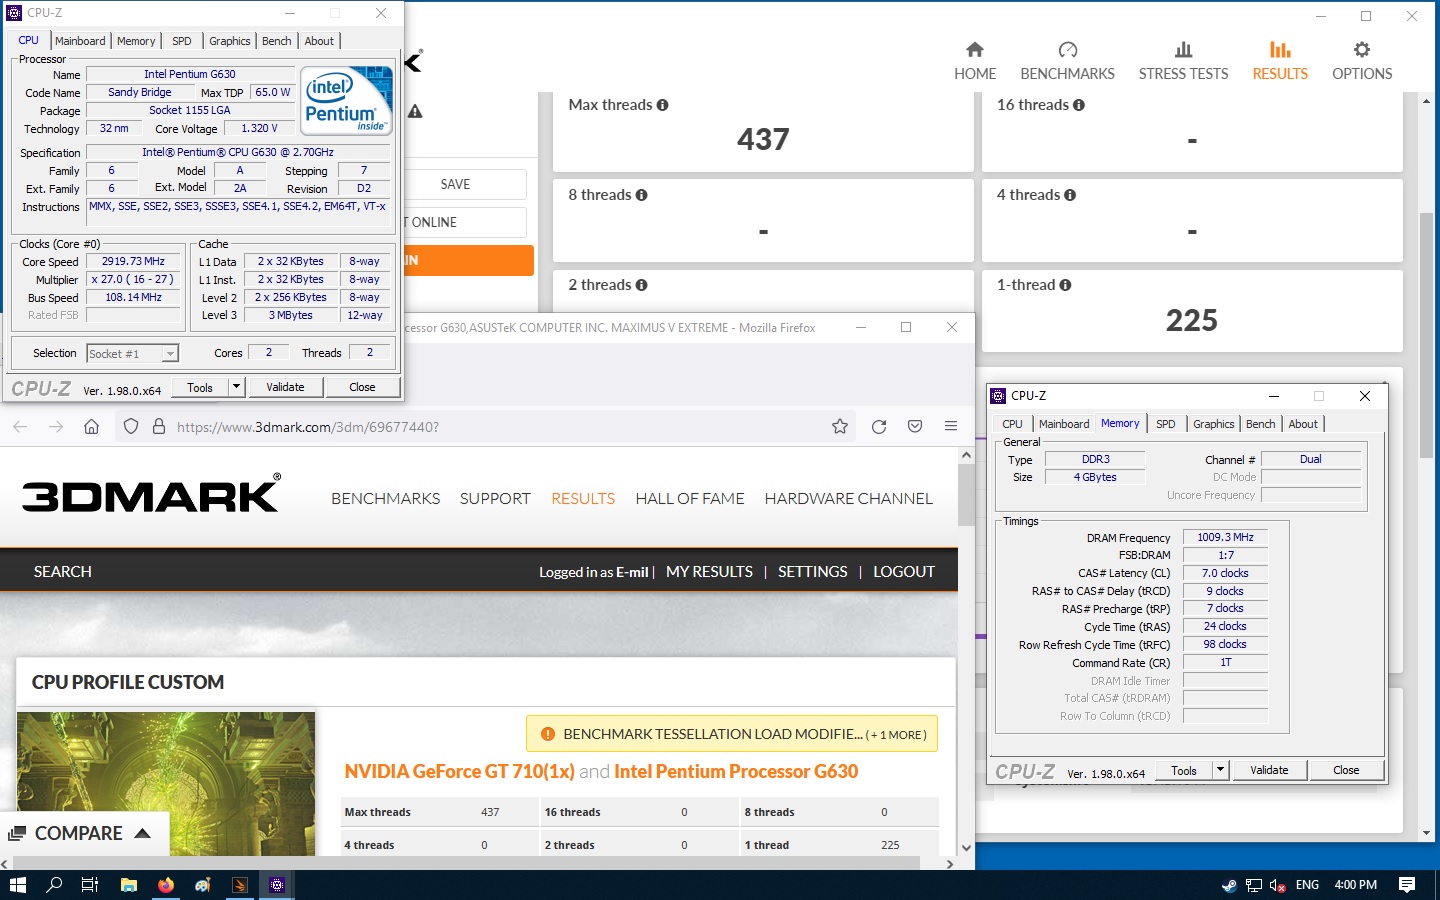Click Validate in top CPU-Z window
The image size is (1440, 900).
coord(285,387)
